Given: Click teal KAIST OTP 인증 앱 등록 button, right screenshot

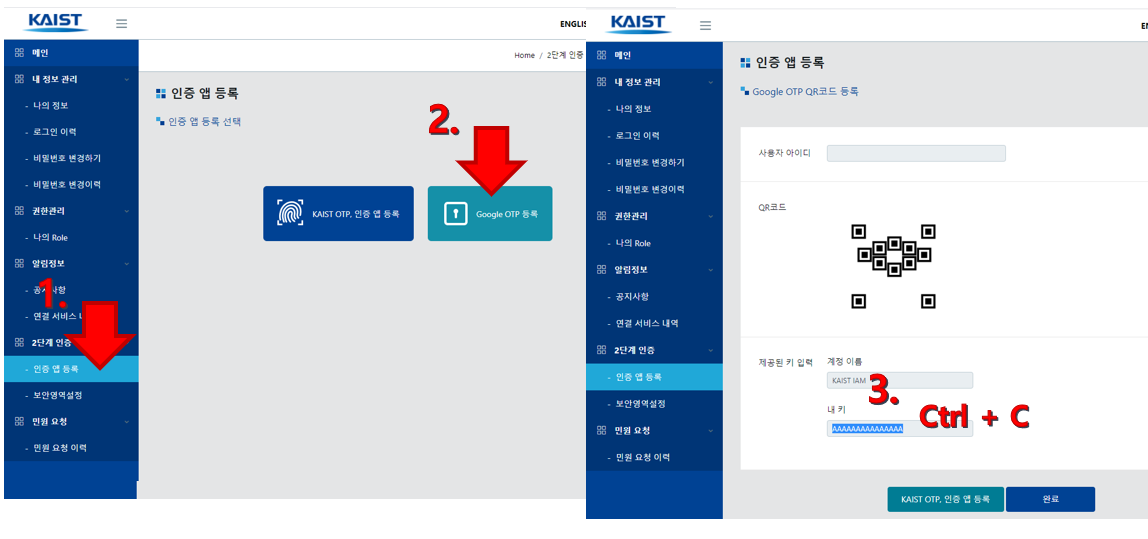Looking at the screenshot, I should click(946, 499).
